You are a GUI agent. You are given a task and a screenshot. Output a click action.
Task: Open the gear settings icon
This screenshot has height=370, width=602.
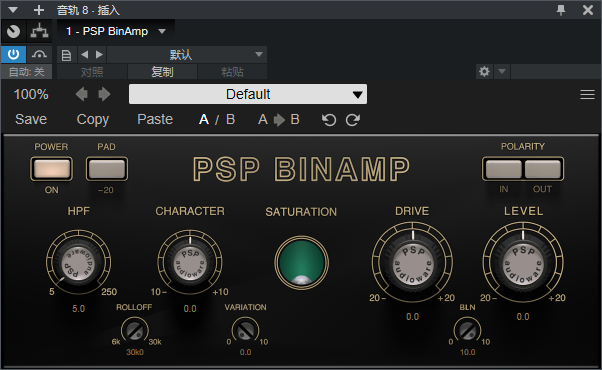[x=485, y=71]
